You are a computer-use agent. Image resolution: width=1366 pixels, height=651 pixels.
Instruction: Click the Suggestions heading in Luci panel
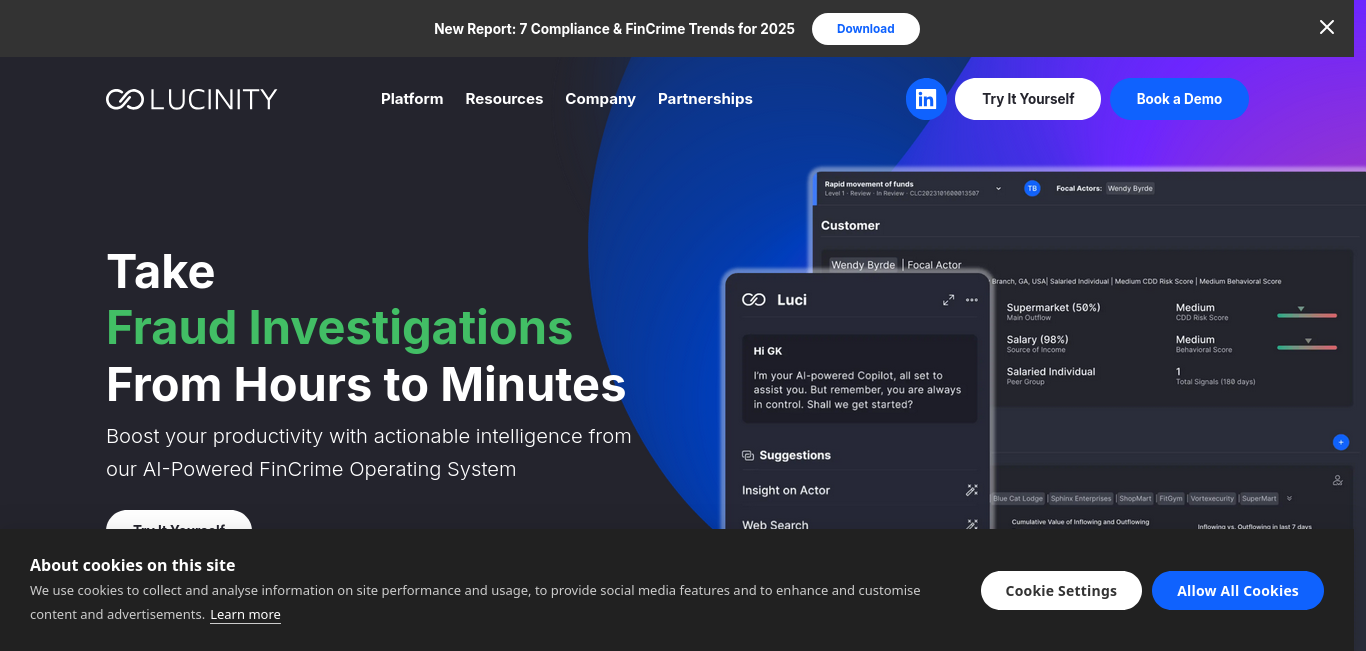pyautogui.click(x=795, y=455)
